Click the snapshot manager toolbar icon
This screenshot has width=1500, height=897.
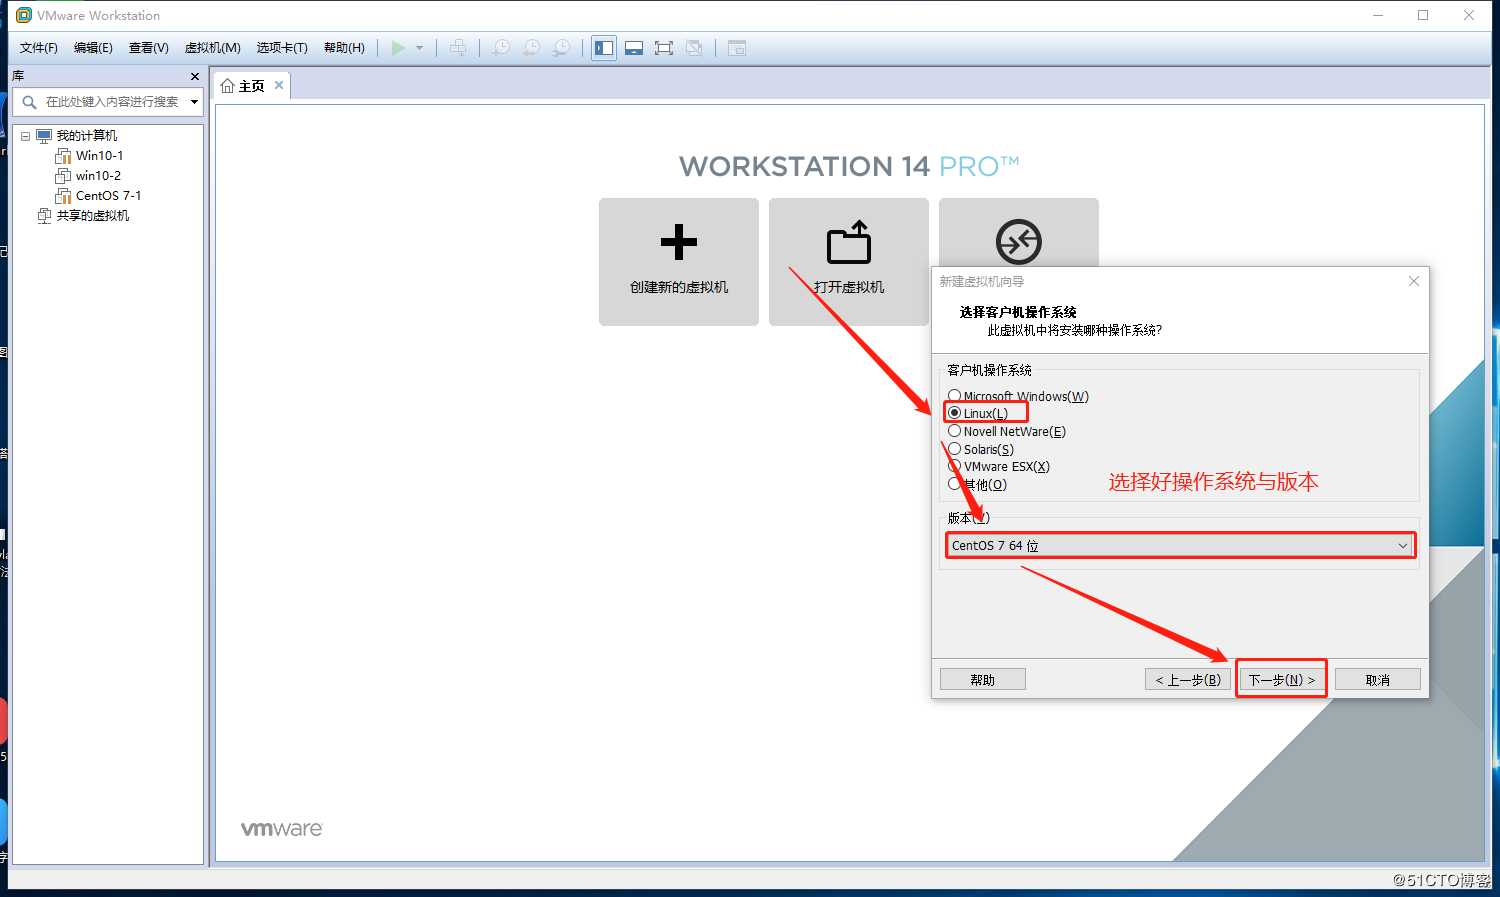pyautogui.click(x=563, y=48)
